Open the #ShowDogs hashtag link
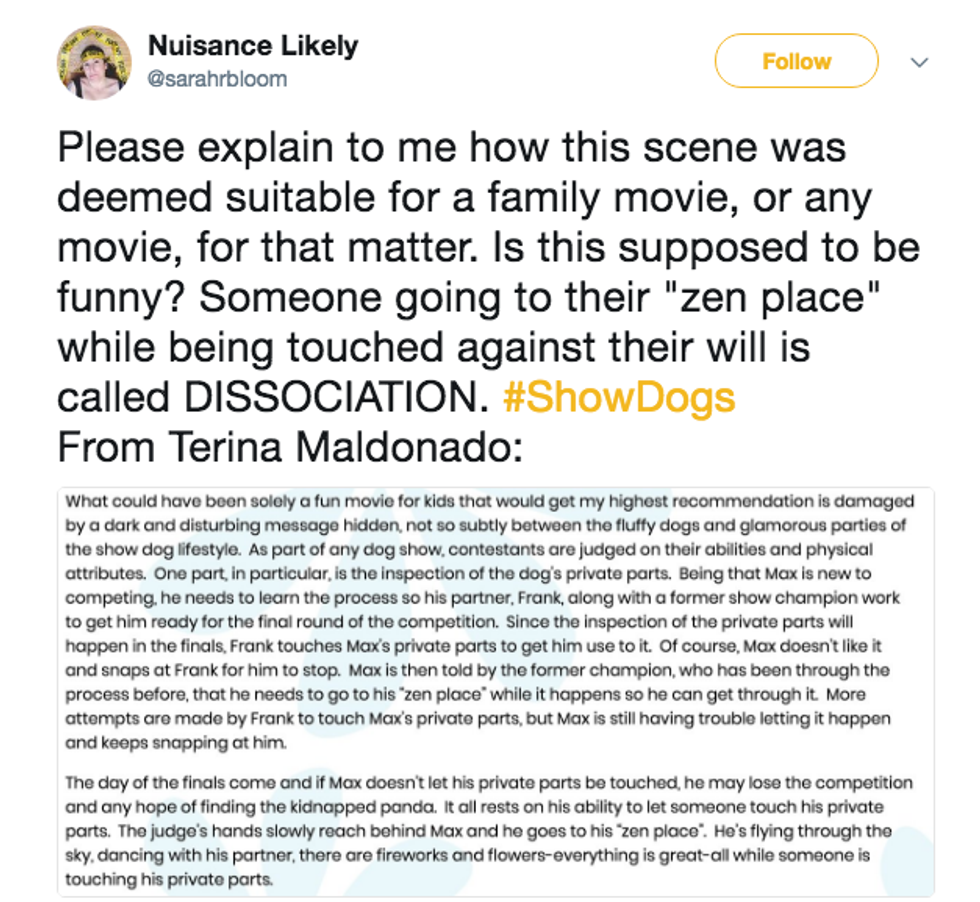Image resolution: width=980 pixels, height=902 pixels. coord(619,396)
